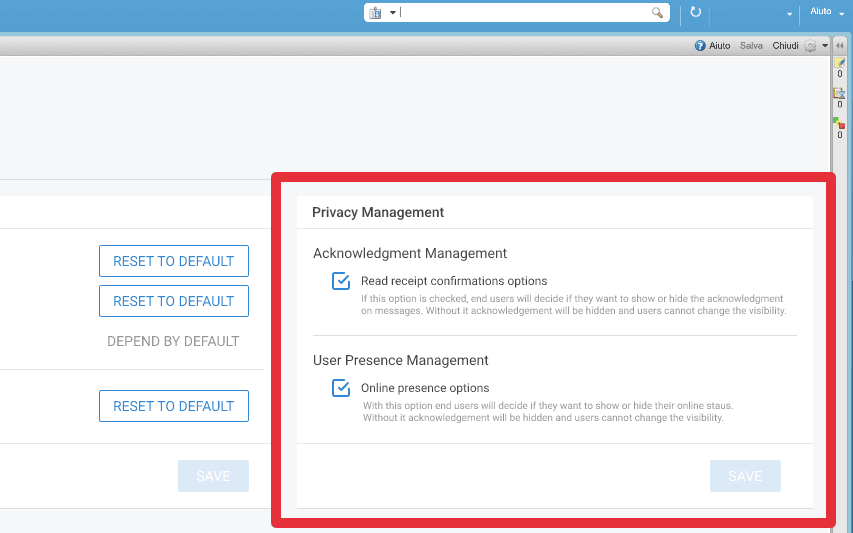The width and height of the screenshot is (853, 533).
Task: Click the RESET TO DEFAULT button below DEPEND BY DEFAULT
Action: coord(174,406)
